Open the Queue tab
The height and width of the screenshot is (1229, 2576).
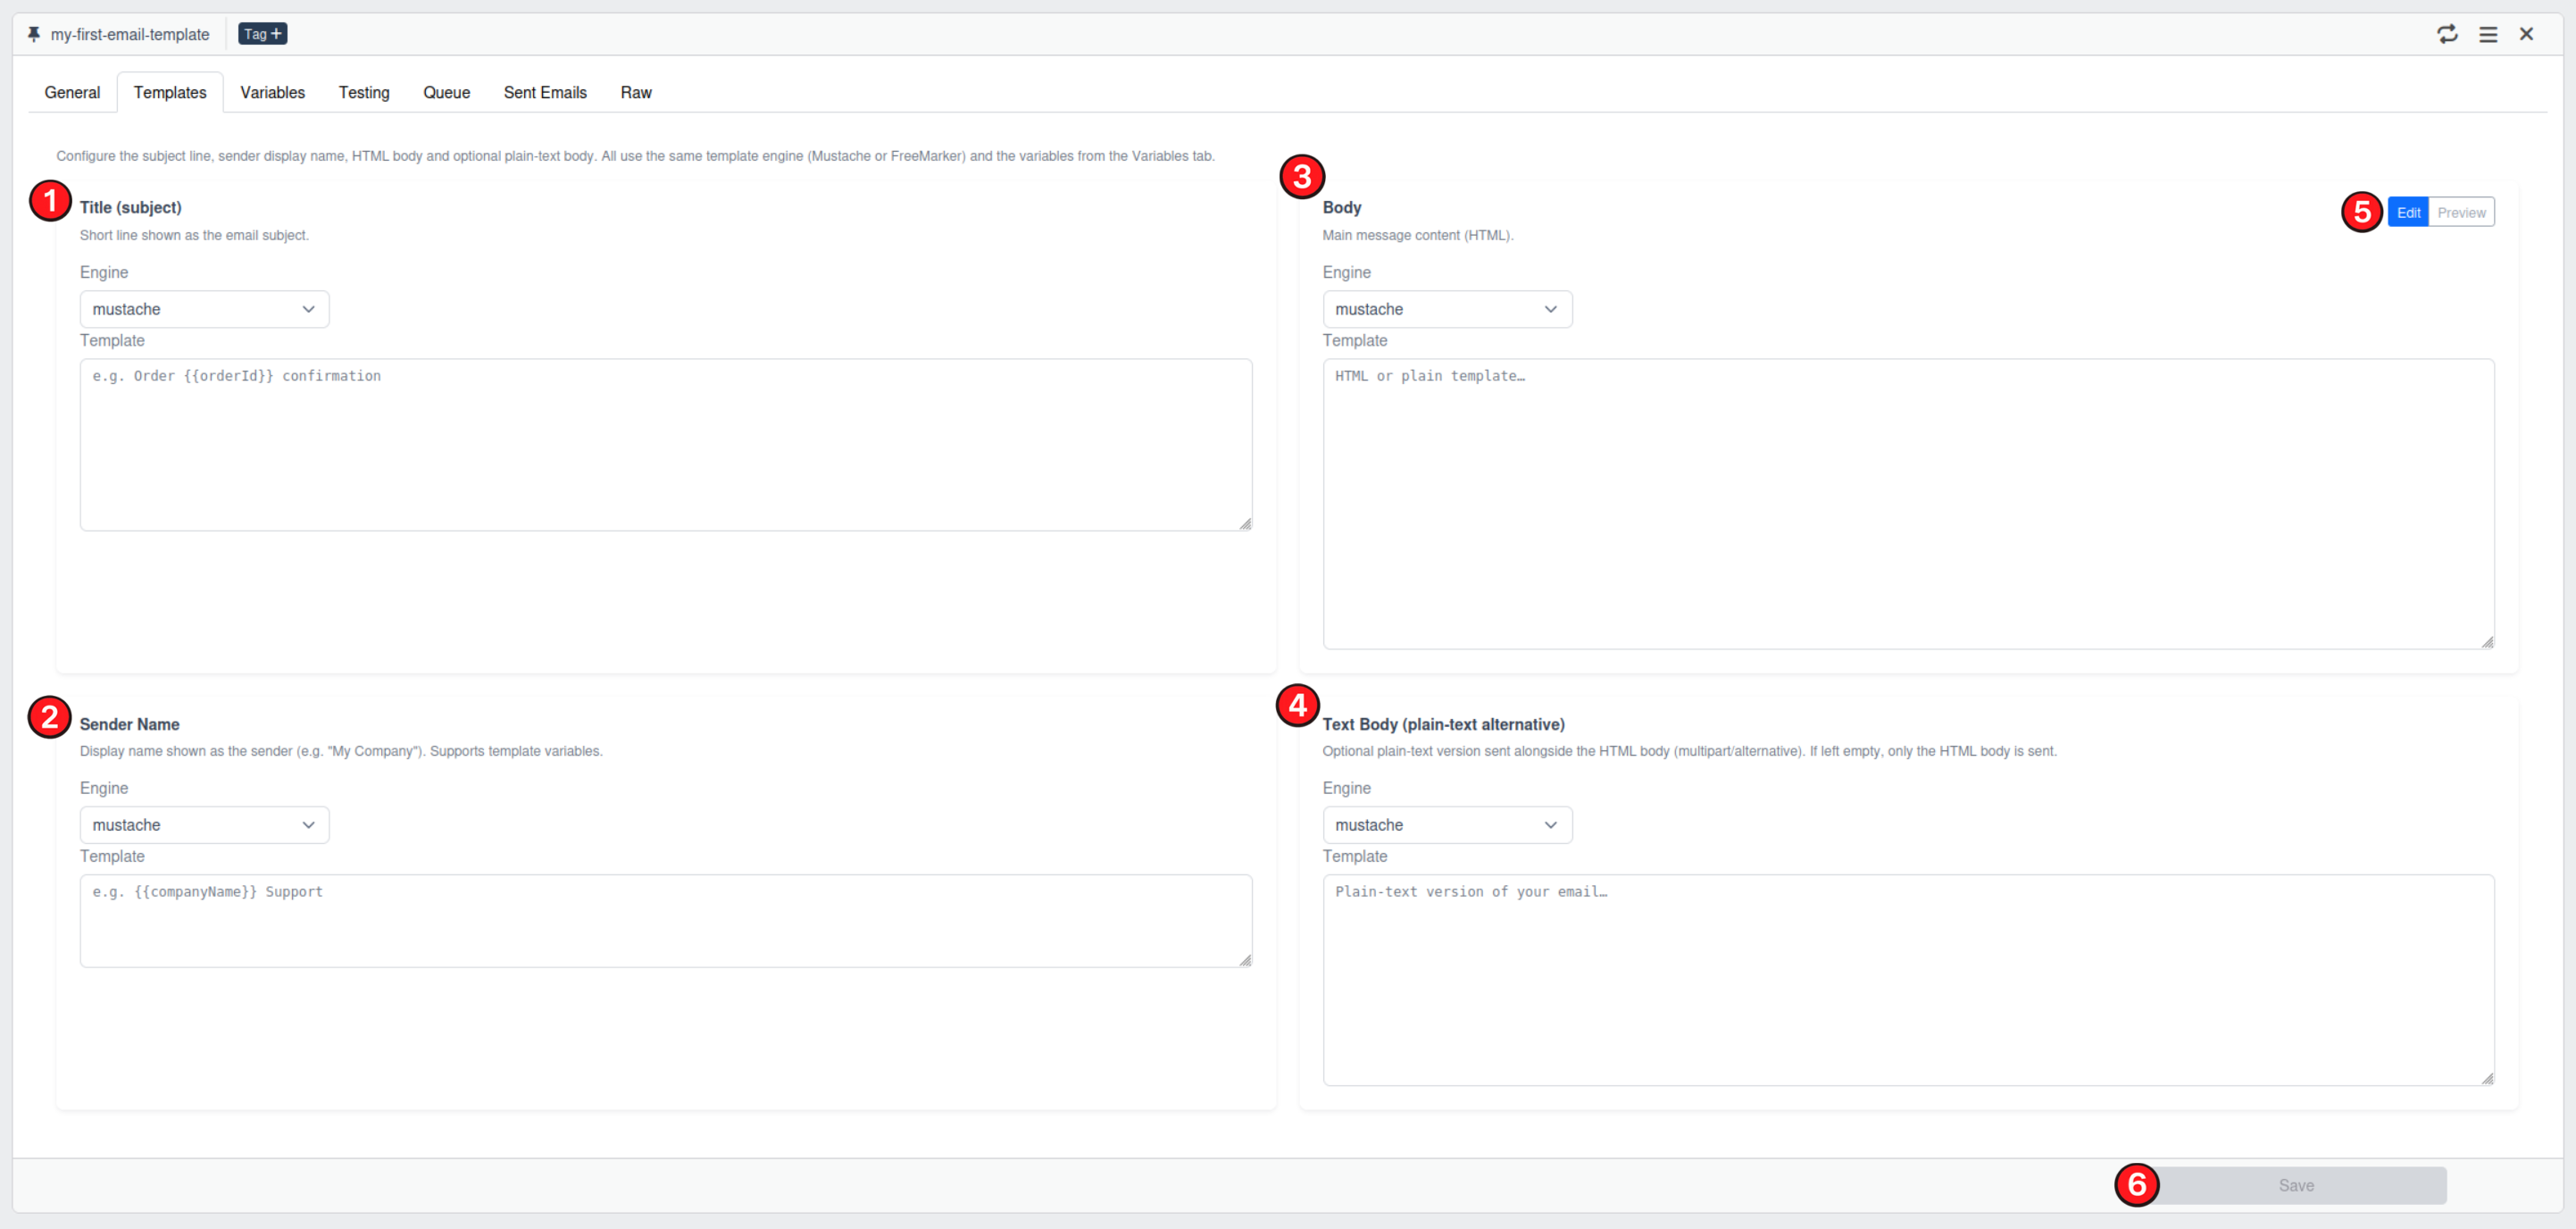click(446, 92)
